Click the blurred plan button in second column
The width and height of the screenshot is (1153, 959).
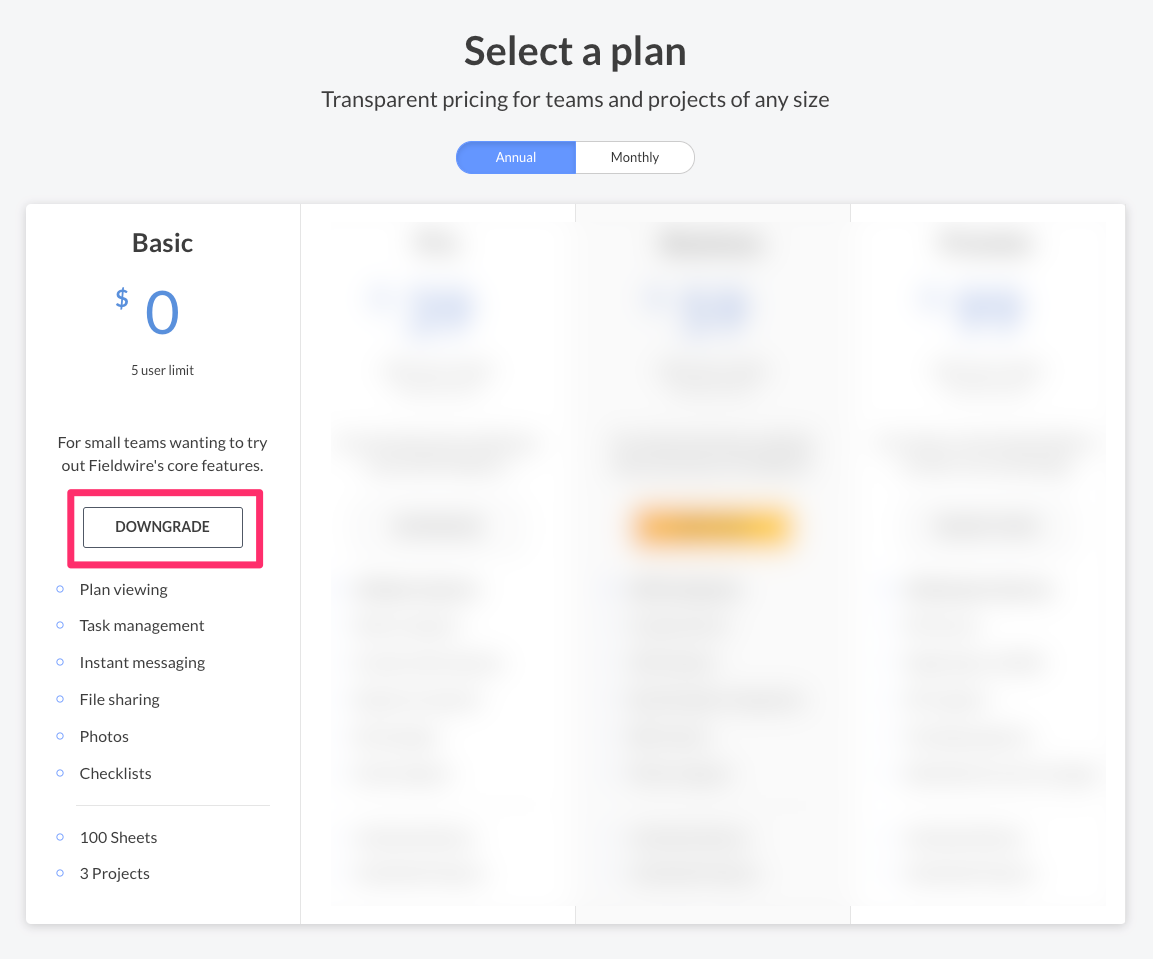[x=438, y=527]
